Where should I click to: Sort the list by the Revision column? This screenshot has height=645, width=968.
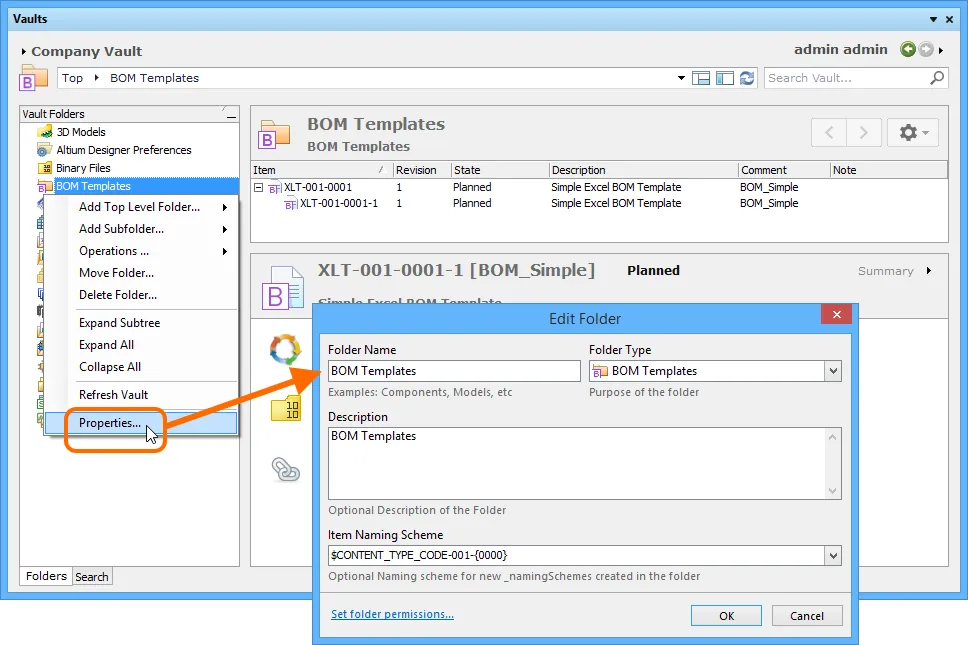pos(422,170)
